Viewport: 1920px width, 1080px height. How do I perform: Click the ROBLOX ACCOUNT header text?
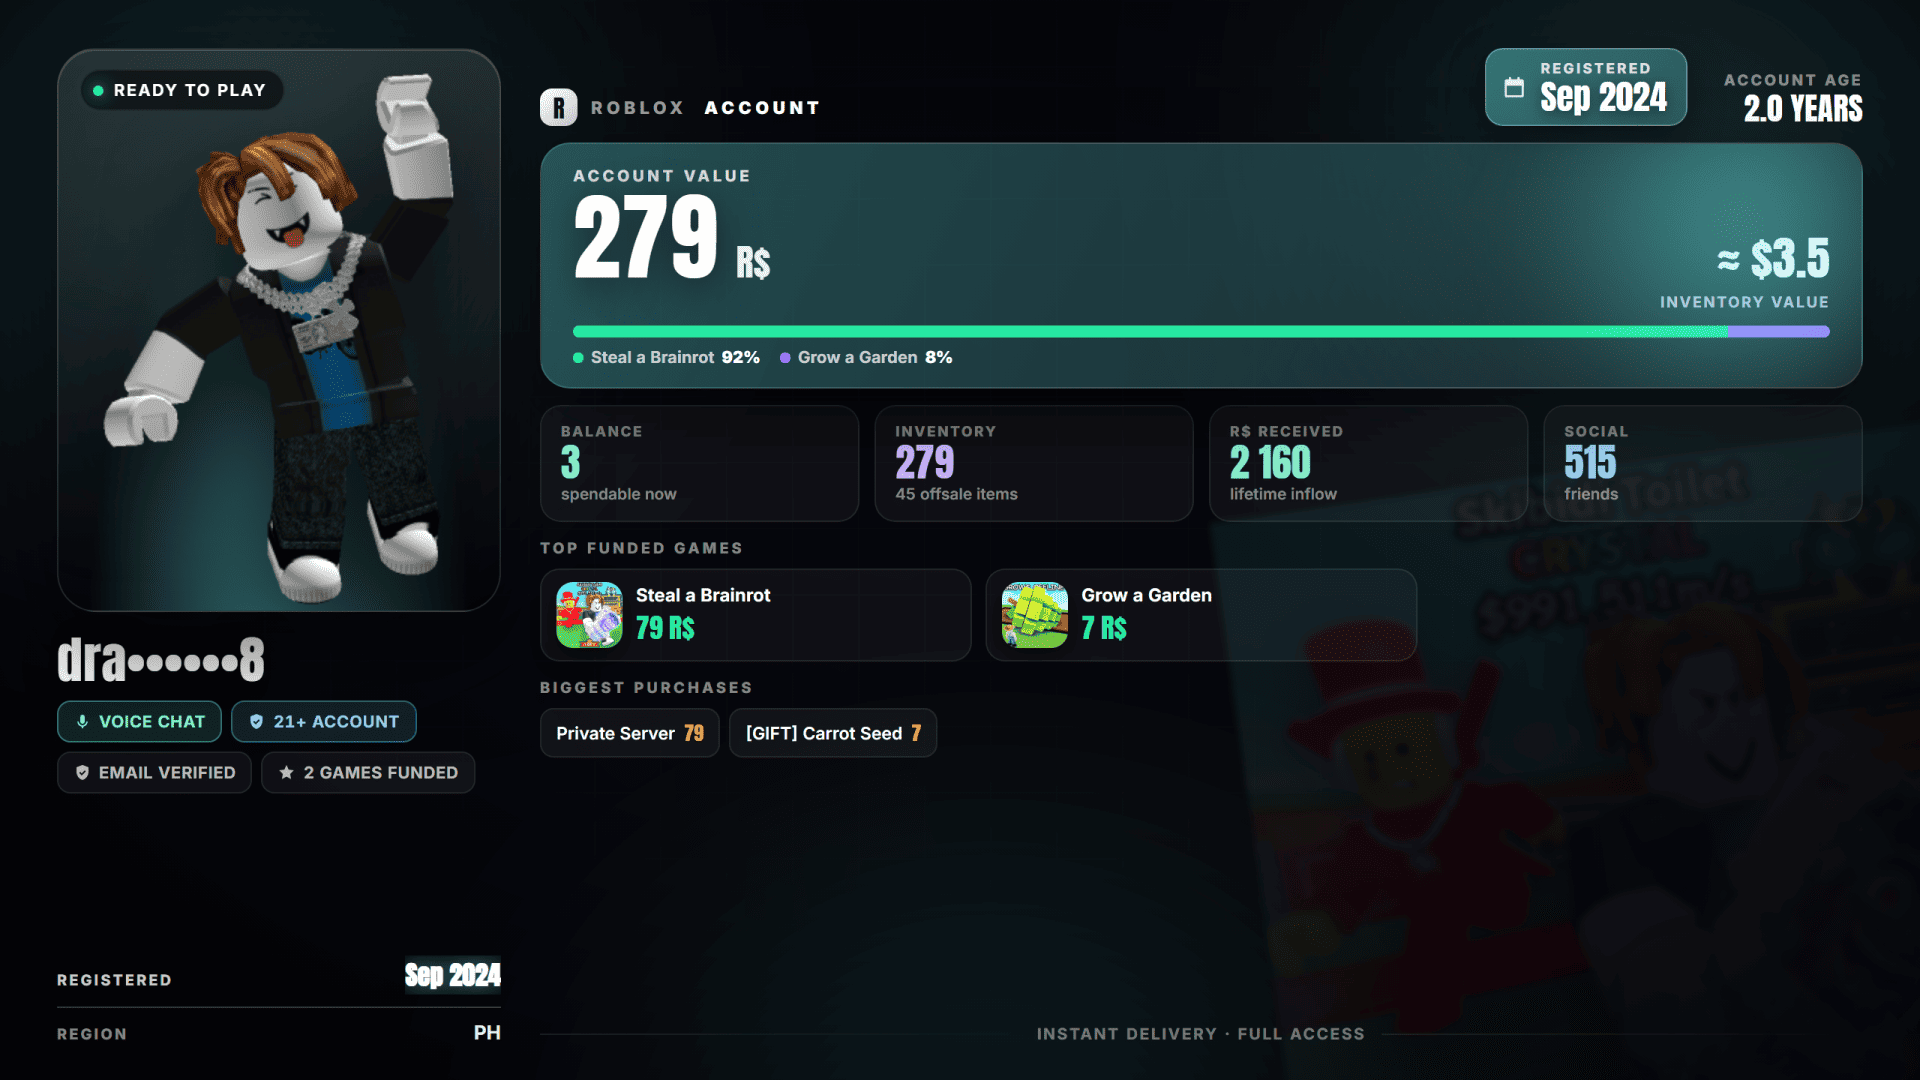(x=705, y=107)
